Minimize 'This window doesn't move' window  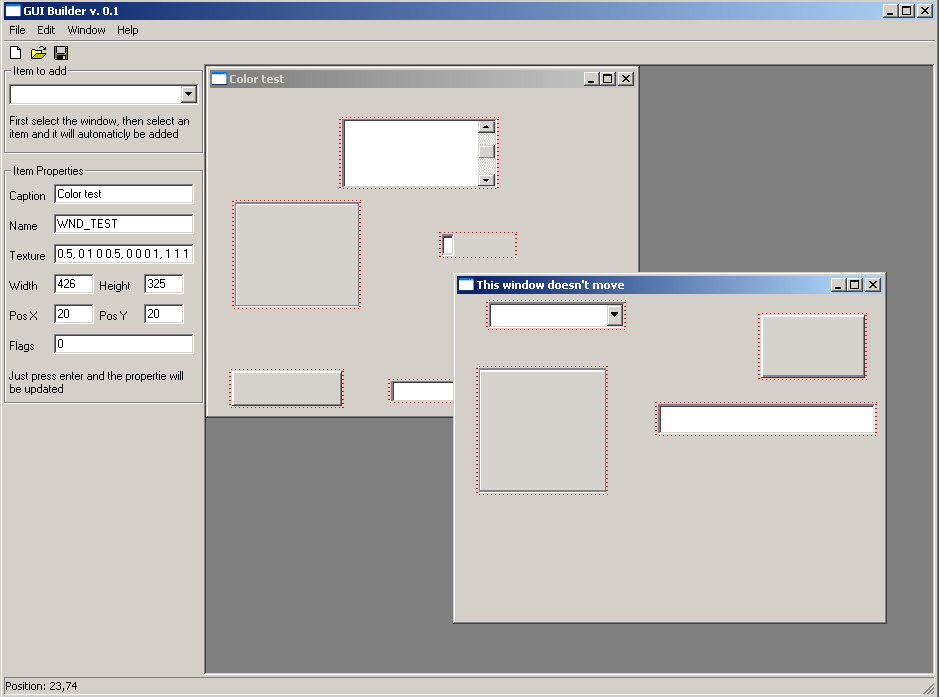point(838,284)
